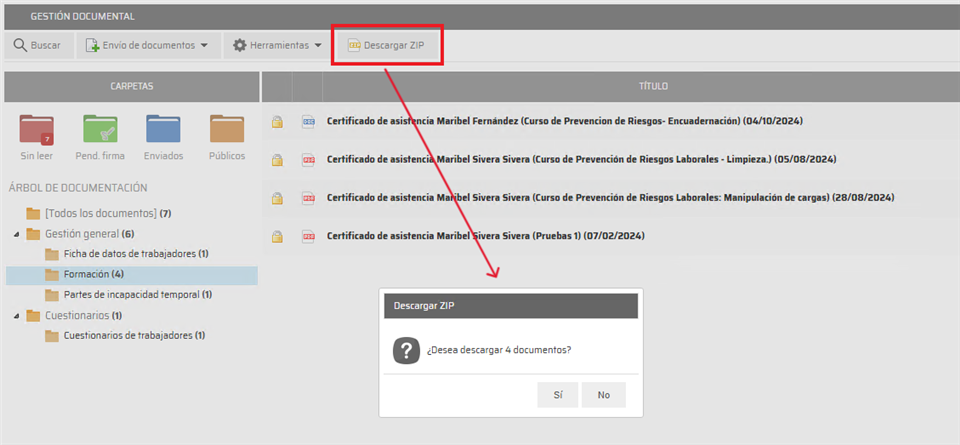Open certificate dated 07/02/2024 title
Image resolution: width=960 pixels, height=445 pixels.
click(486, 235)
